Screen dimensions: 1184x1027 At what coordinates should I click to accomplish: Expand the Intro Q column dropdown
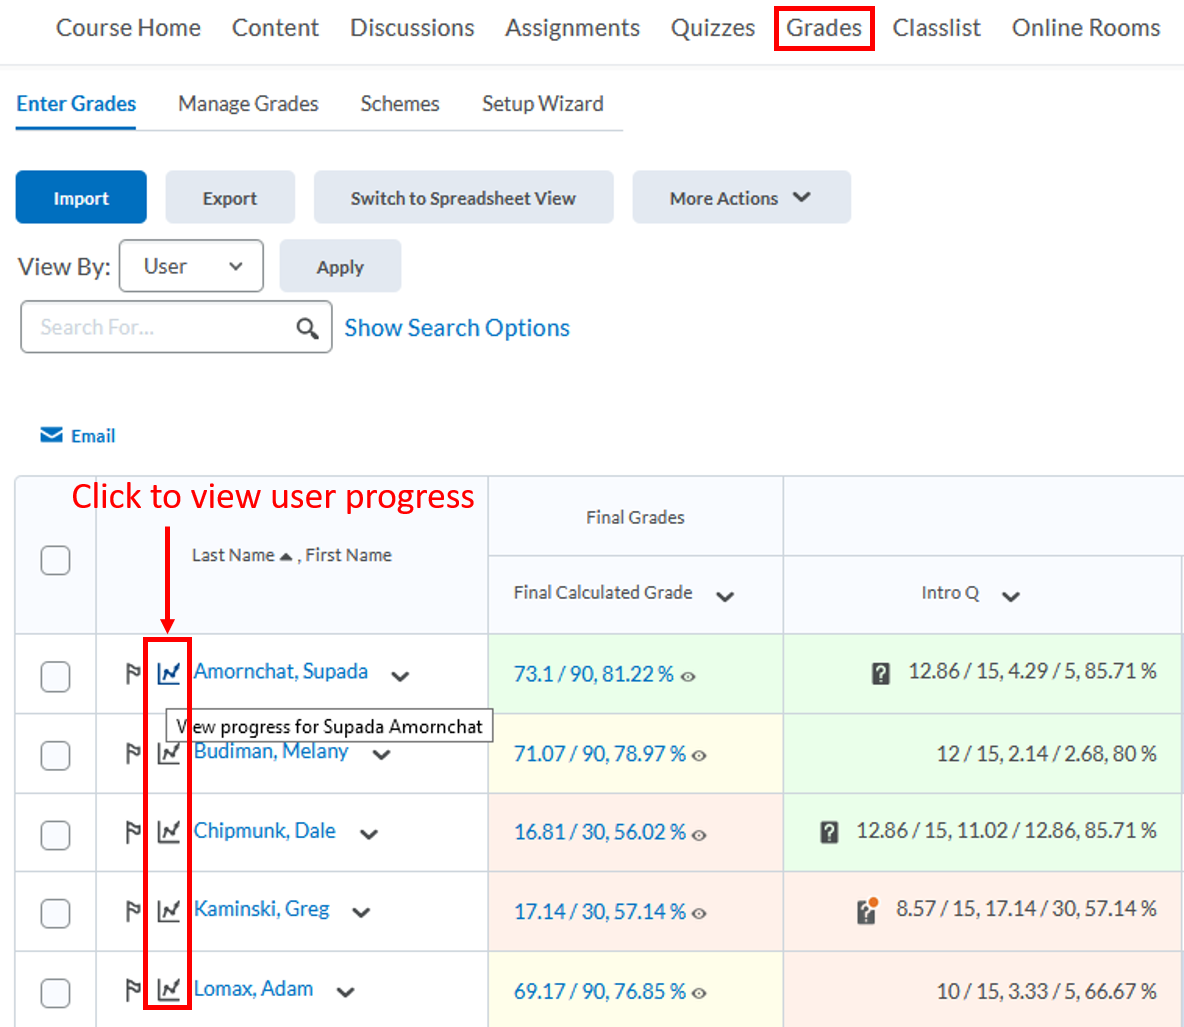click(1011, 594)
